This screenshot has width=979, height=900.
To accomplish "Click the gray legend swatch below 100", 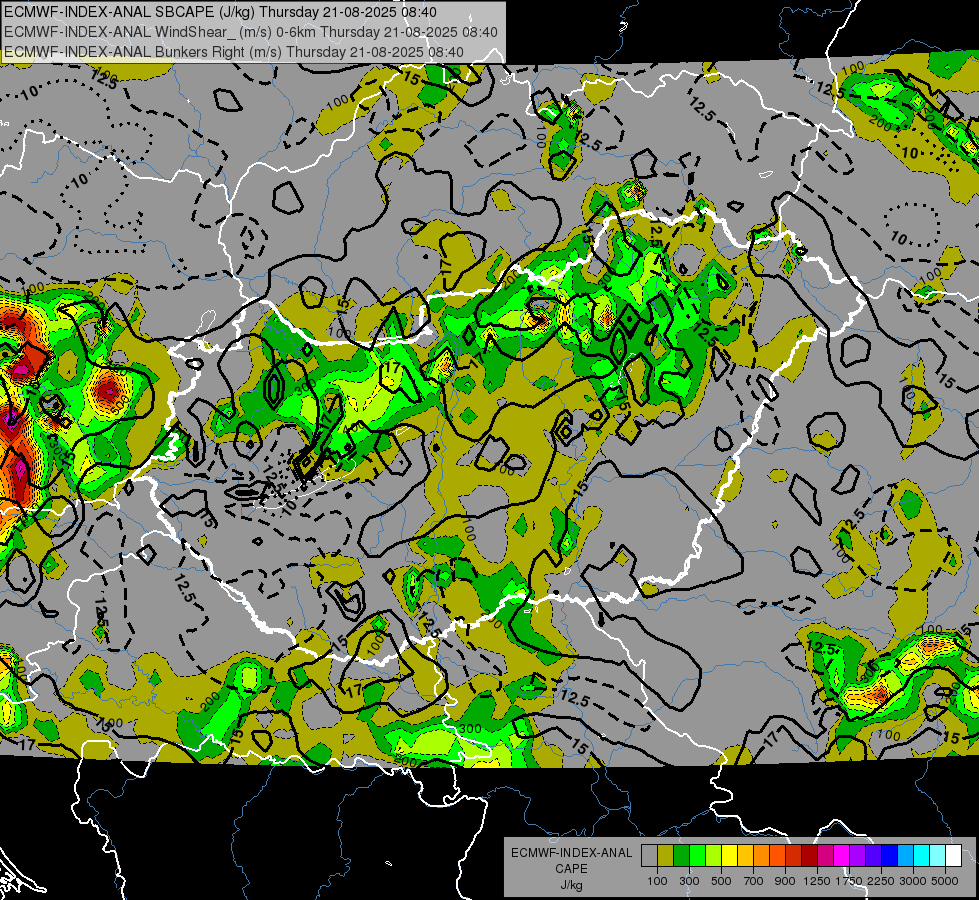I will coord(649,856).
